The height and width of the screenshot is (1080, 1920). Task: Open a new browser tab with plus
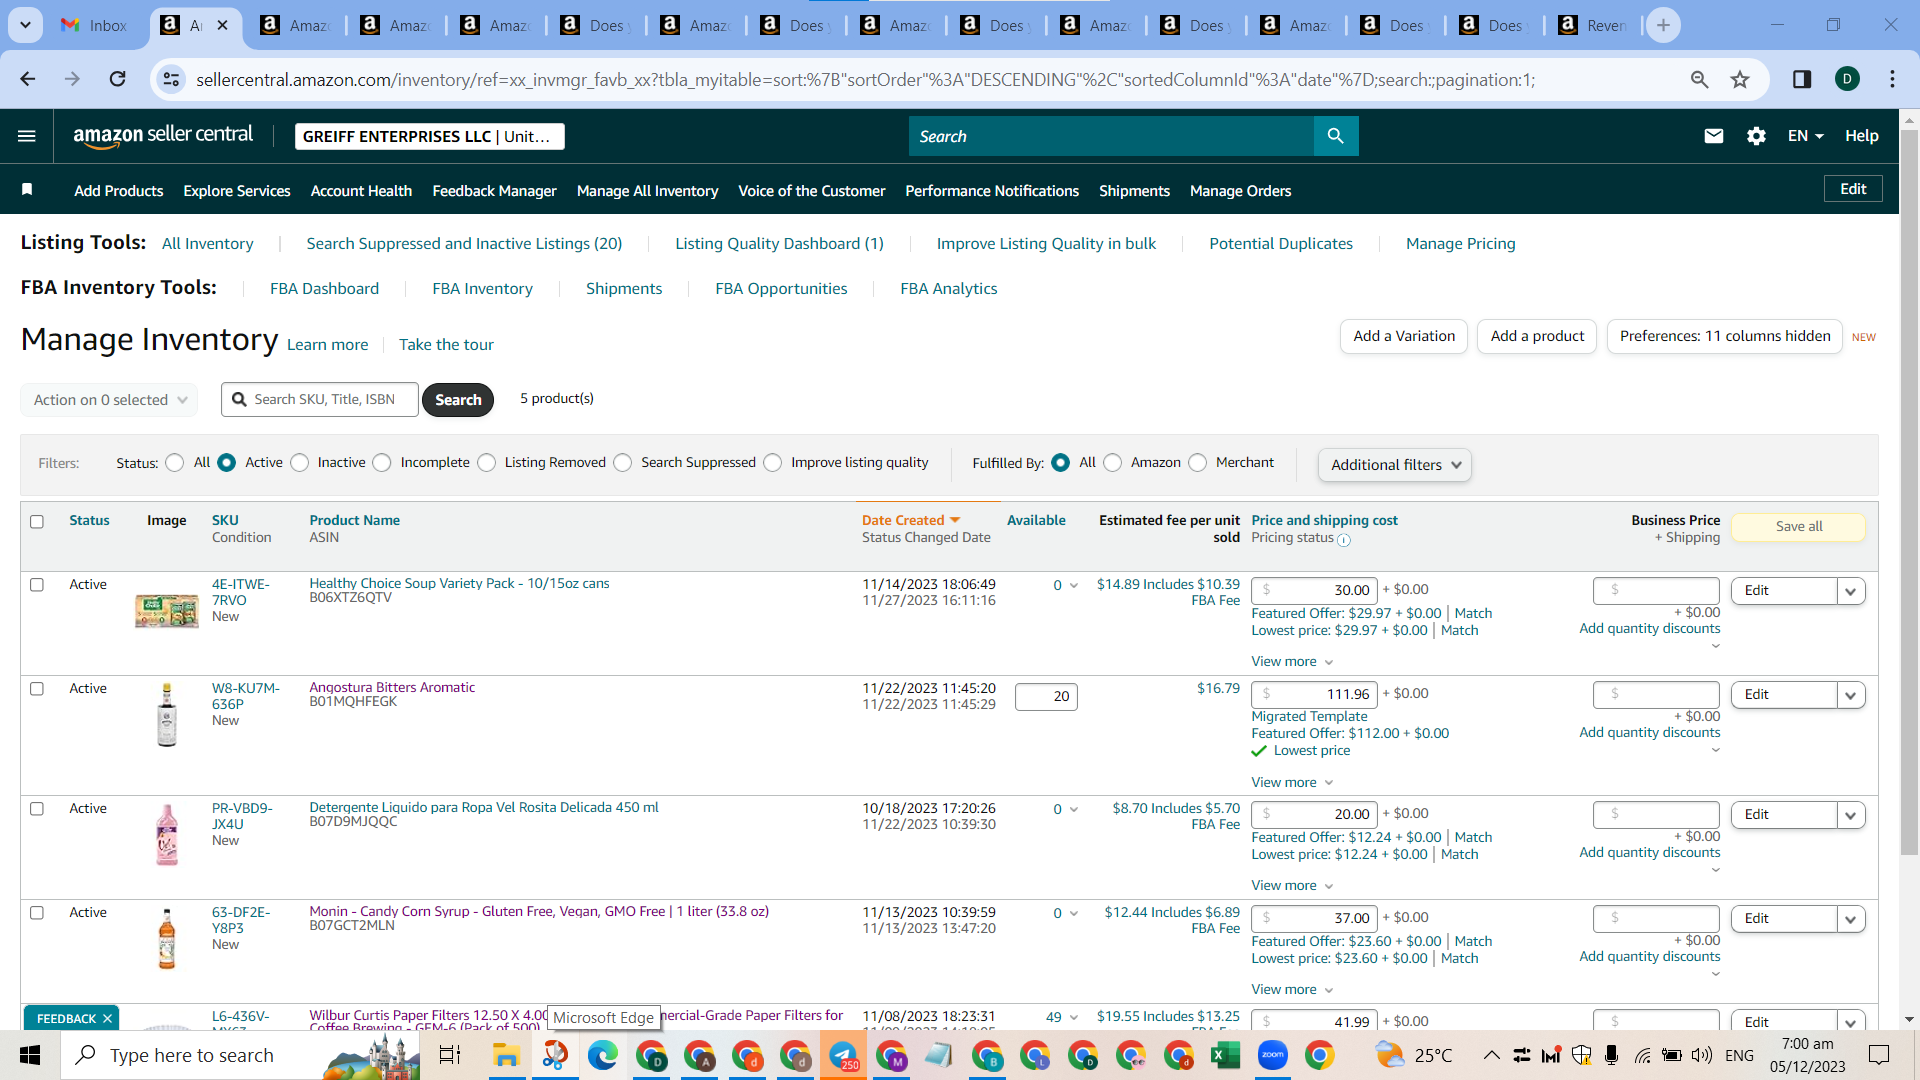1663,25
